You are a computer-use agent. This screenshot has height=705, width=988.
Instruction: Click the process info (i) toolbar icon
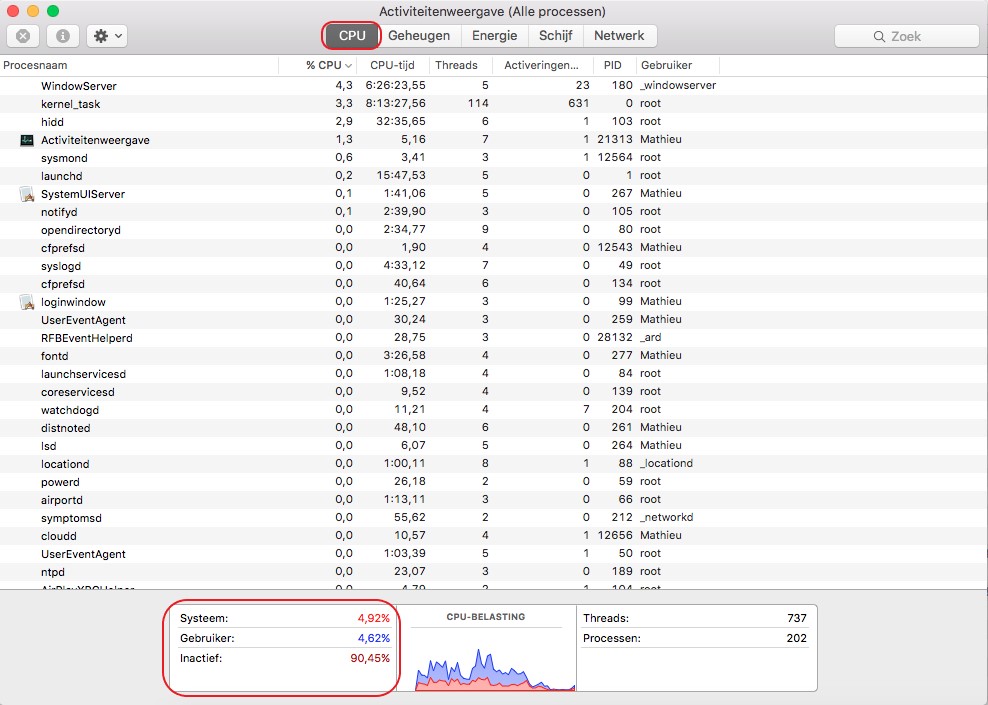click(63, 36)
